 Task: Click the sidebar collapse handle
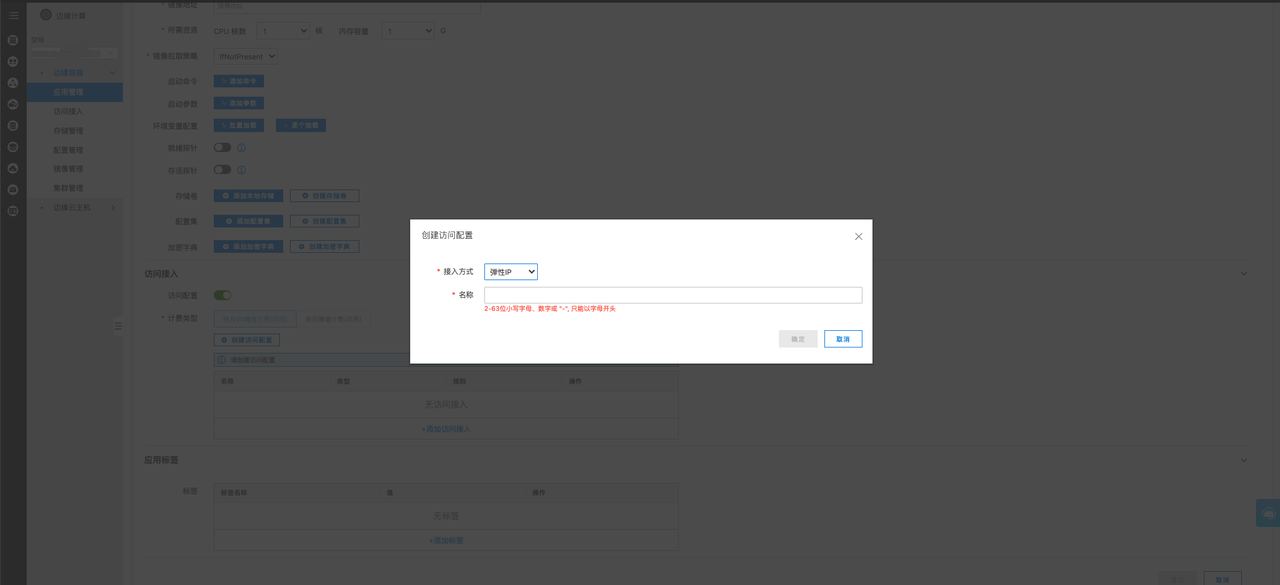click(x=118, y=326)
